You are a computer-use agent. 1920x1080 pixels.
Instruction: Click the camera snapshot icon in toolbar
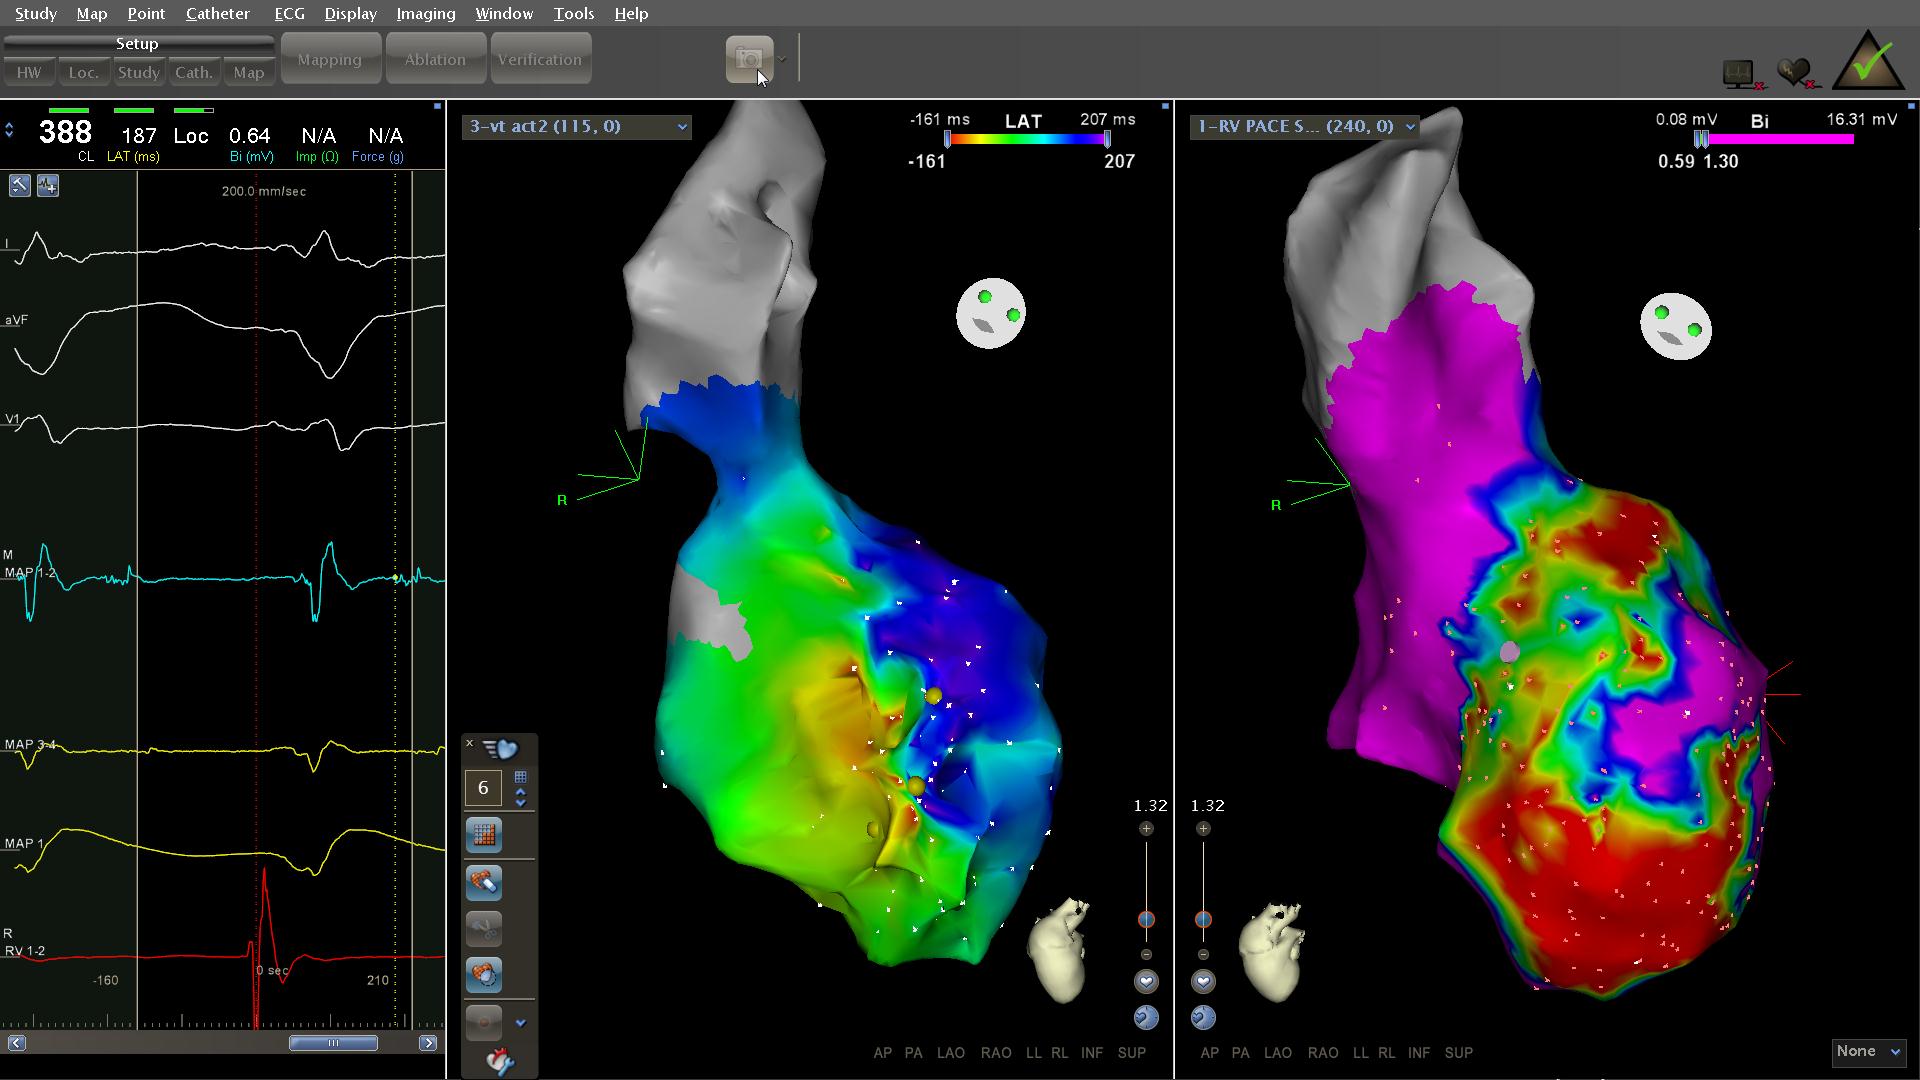click(x=749, y=60)
